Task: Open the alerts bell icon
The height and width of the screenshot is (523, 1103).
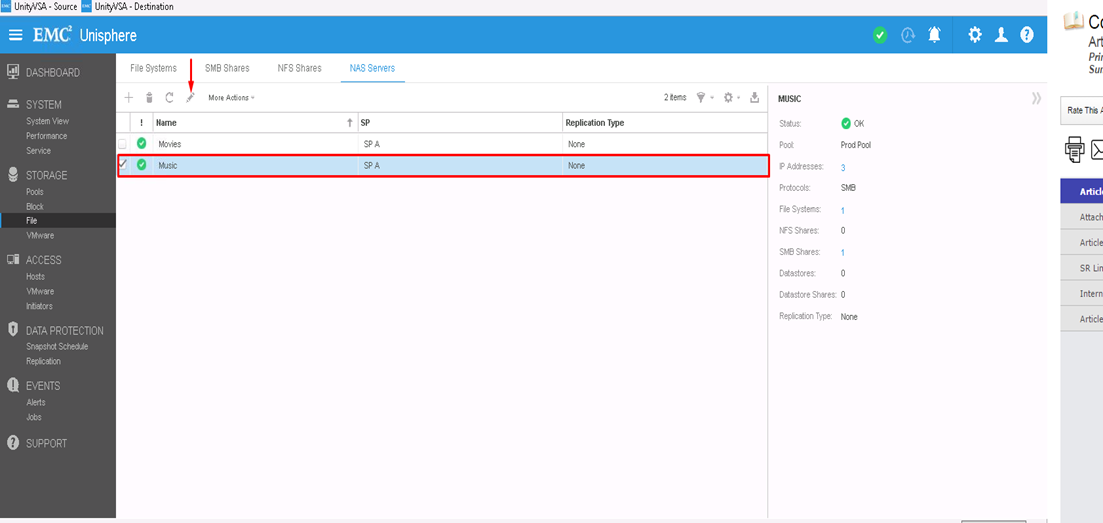Action: pos(934,35)
